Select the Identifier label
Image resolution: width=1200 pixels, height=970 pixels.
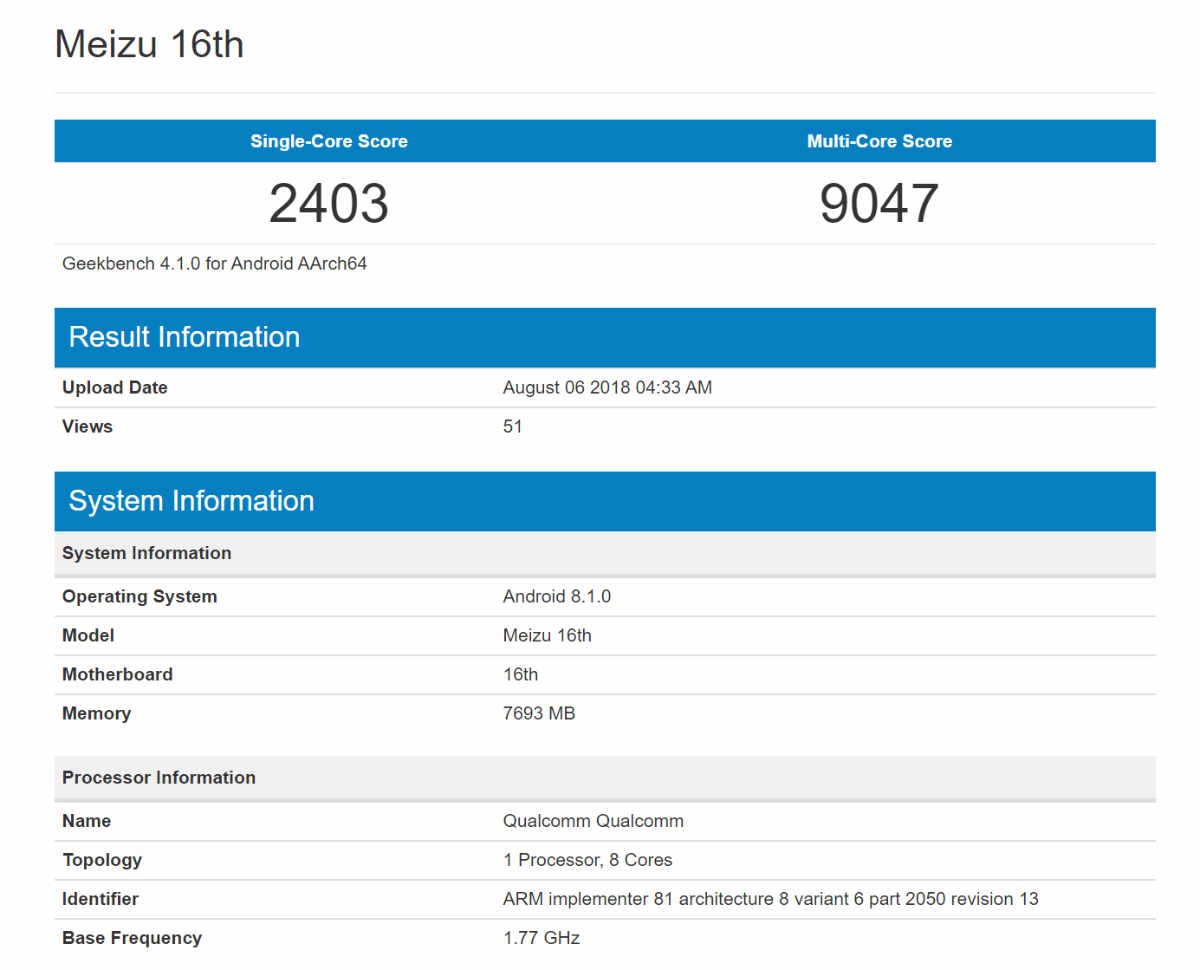(x=100, y=899)
